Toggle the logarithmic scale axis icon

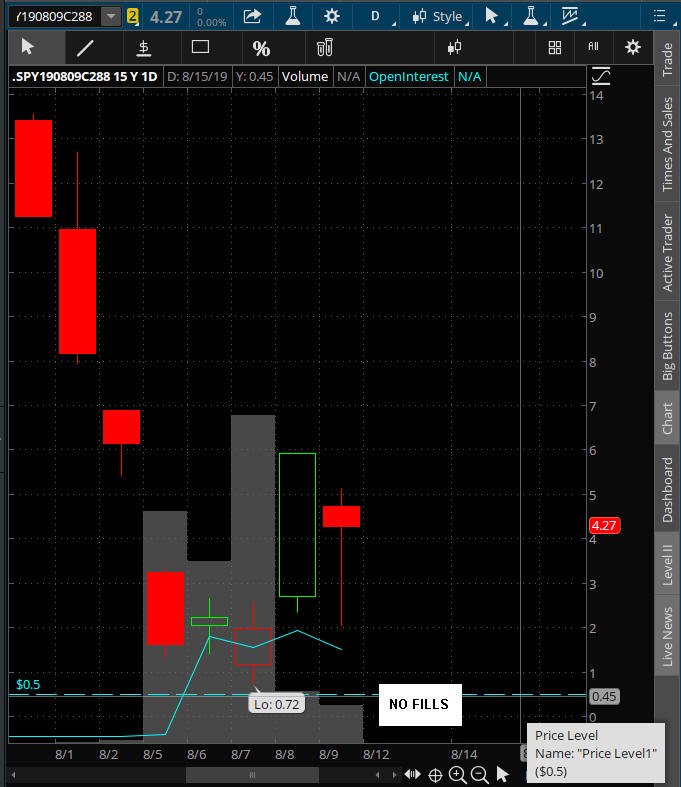pos(601,76)
